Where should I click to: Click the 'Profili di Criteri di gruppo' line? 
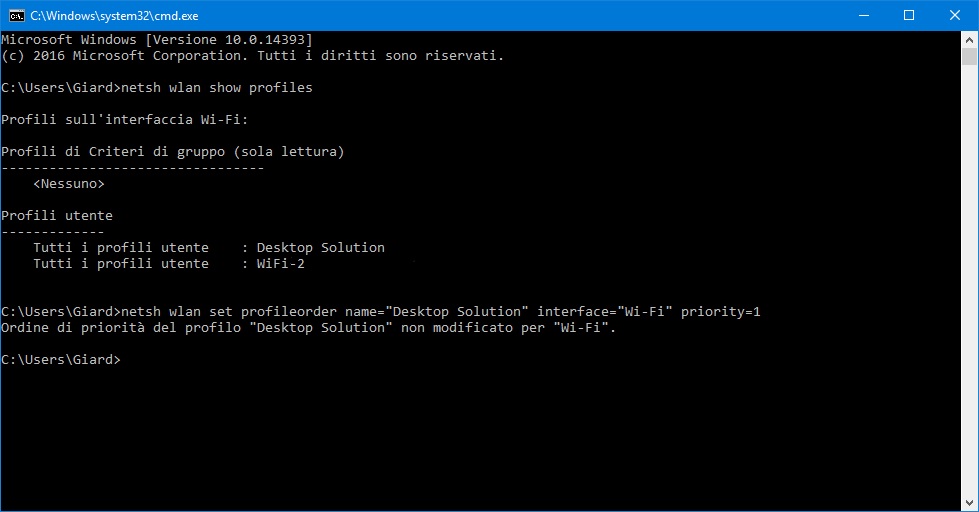[x=172, y=152]
